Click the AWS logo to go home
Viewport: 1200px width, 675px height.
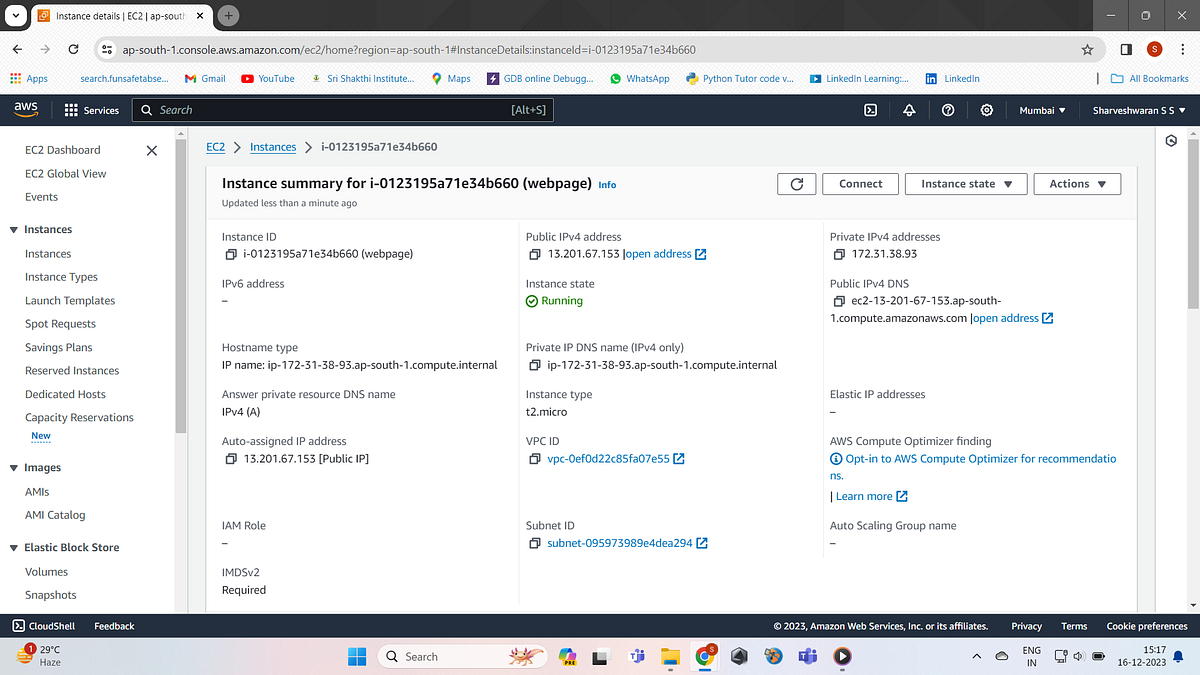tap(25, 110)
